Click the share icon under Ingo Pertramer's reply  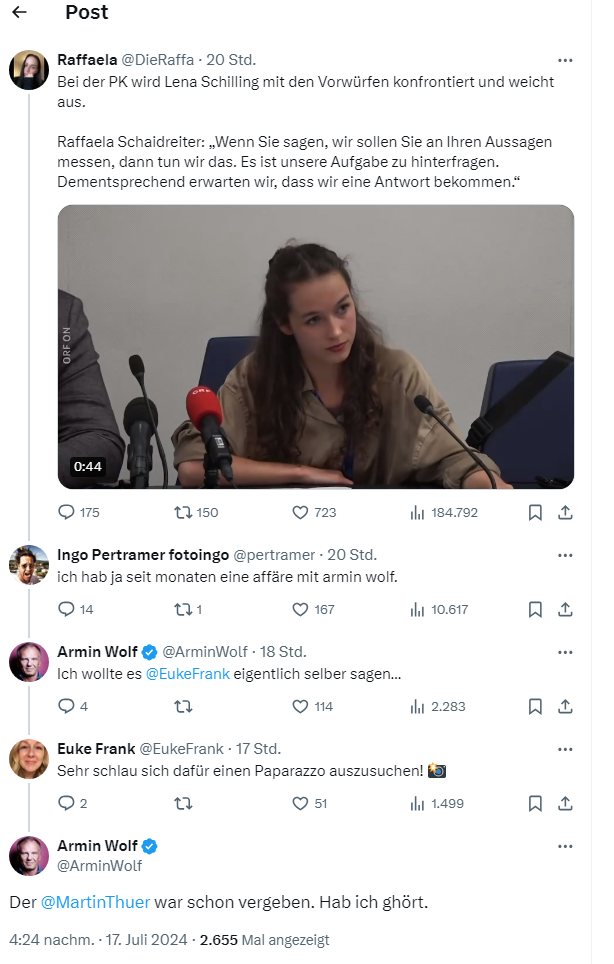pos(565,609)
